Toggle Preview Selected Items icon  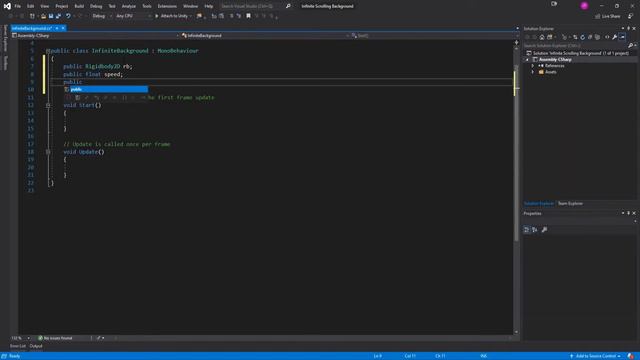622,37
